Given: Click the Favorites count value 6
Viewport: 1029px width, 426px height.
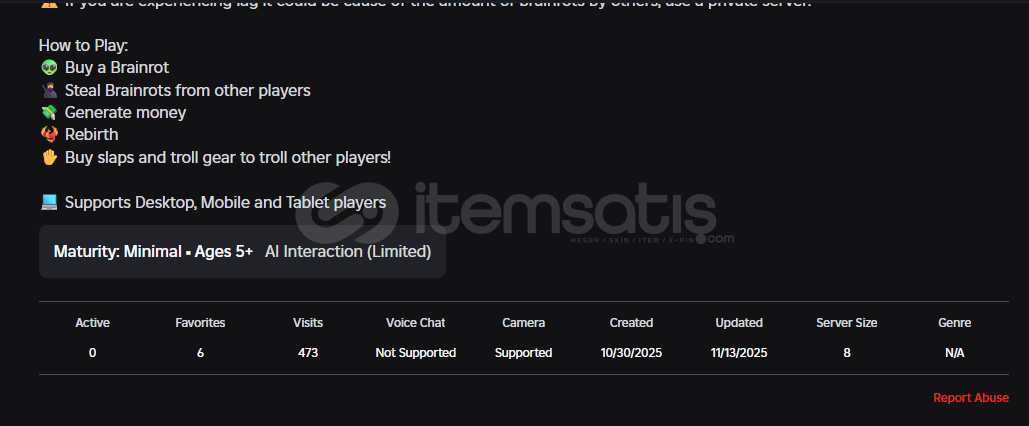Looking at the screenshot, I should click(200, 353).
